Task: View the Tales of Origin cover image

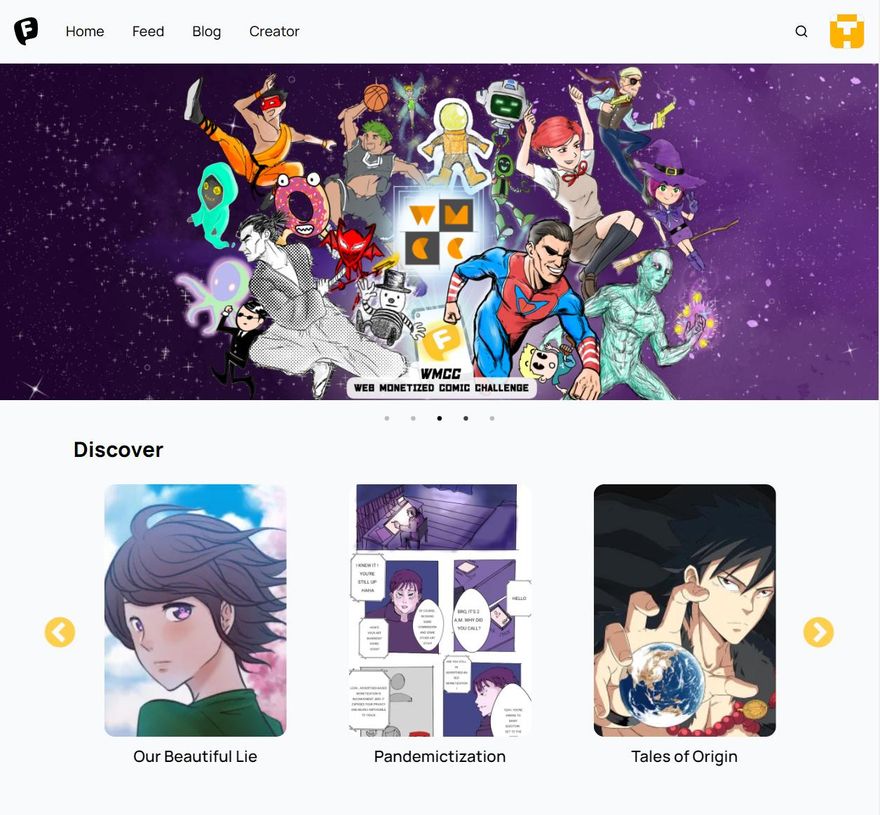Action: (685, 610)
